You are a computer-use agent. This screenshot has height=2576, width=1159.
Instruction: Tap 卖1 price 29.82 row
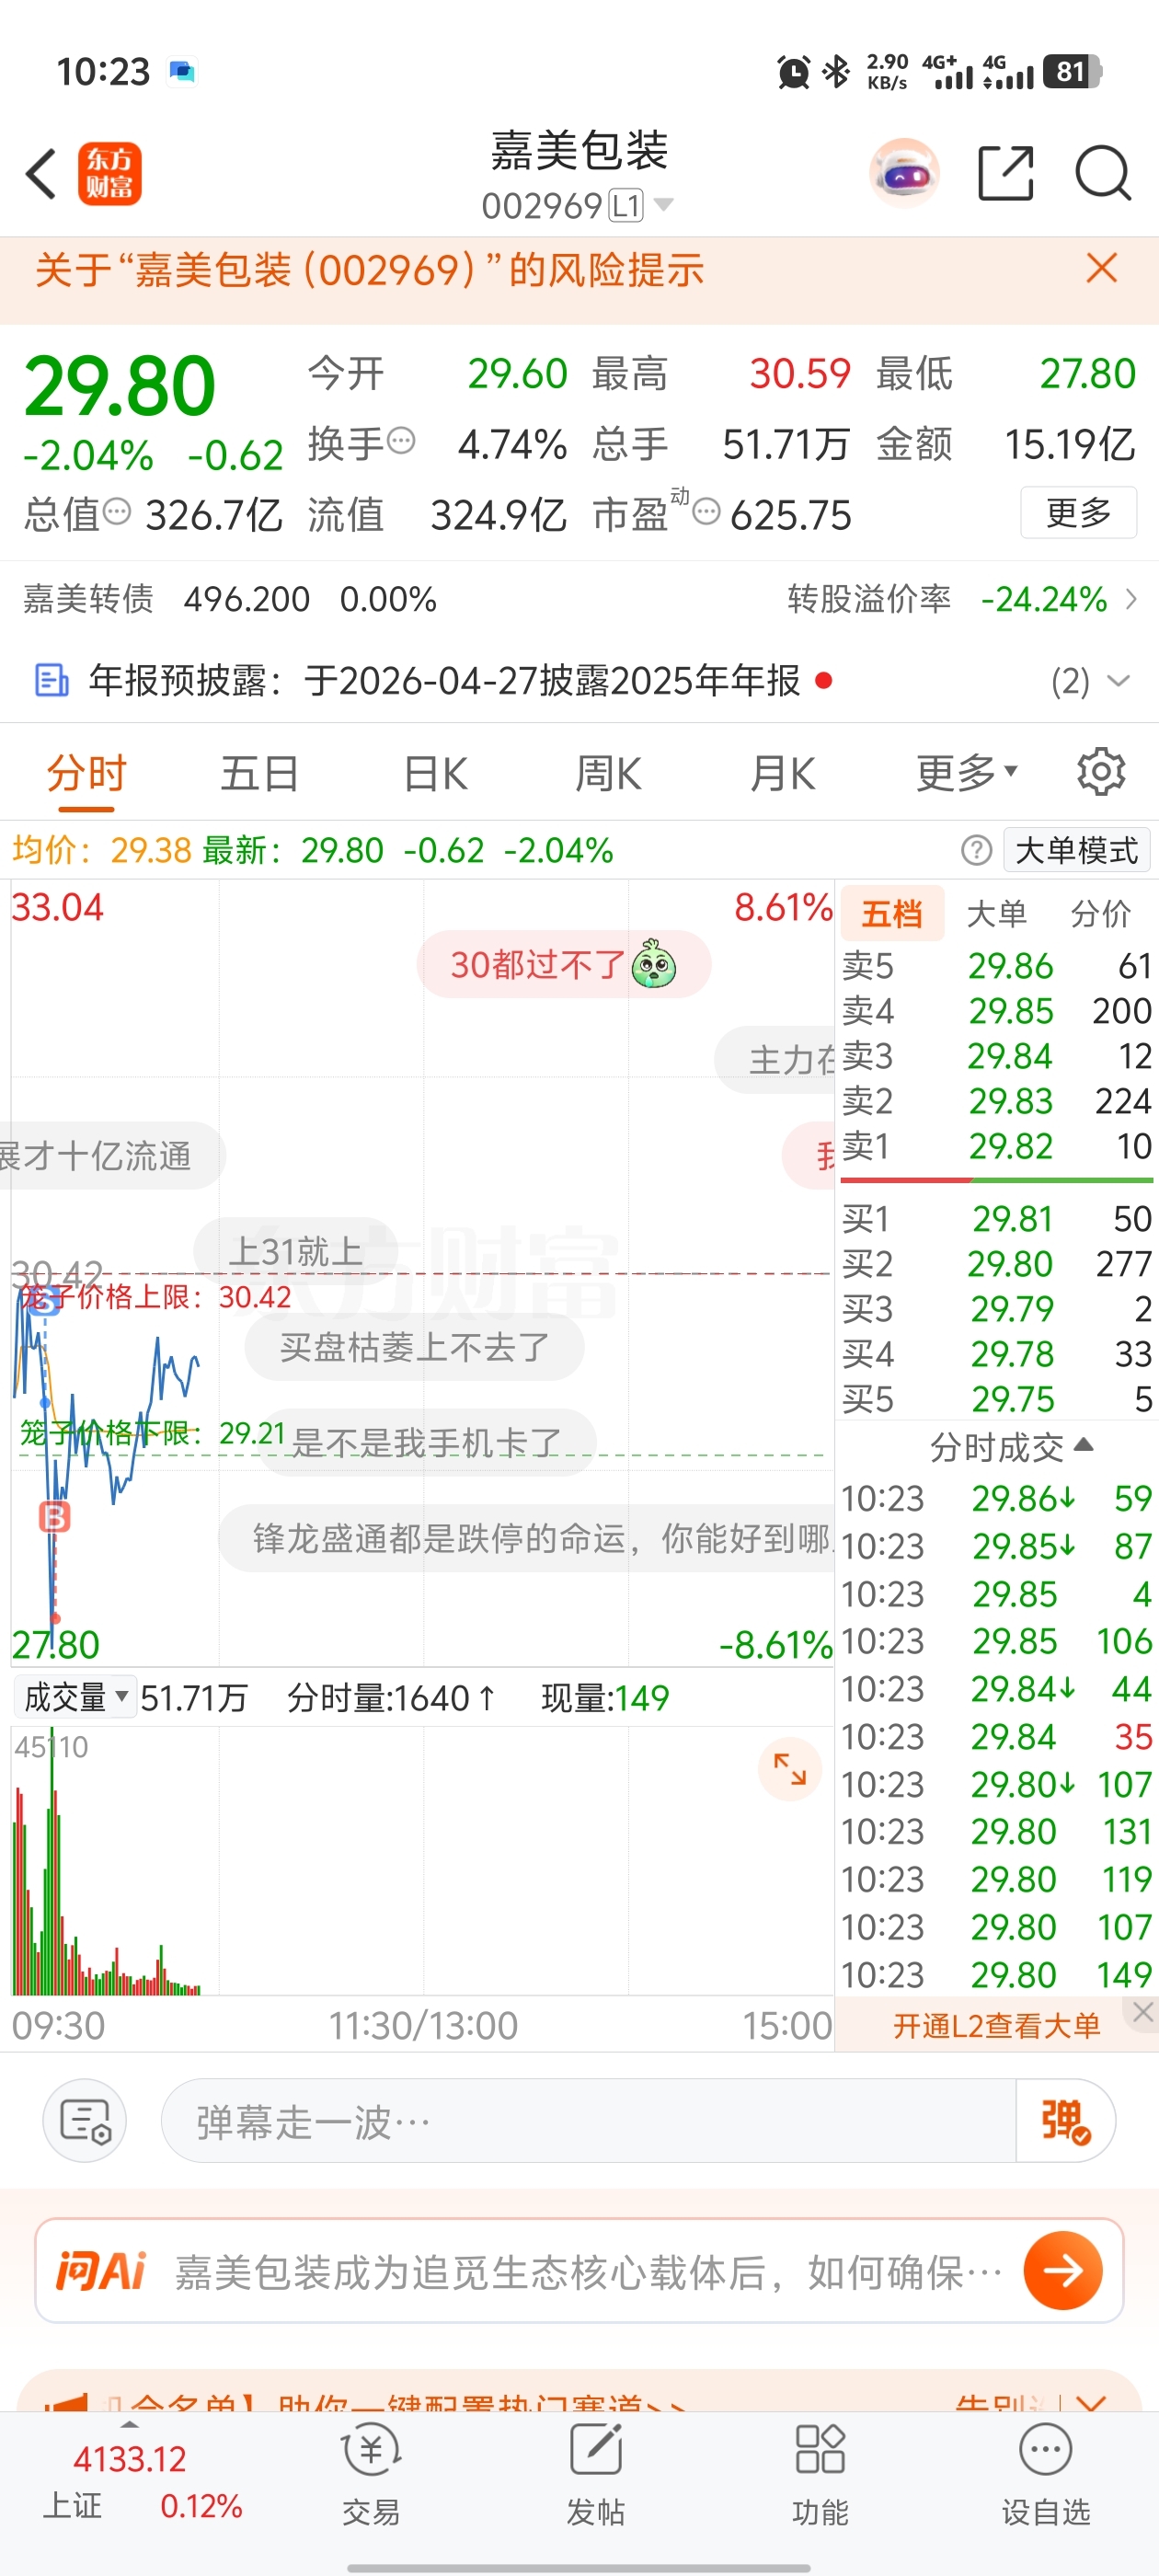[x=997, y=1146]
